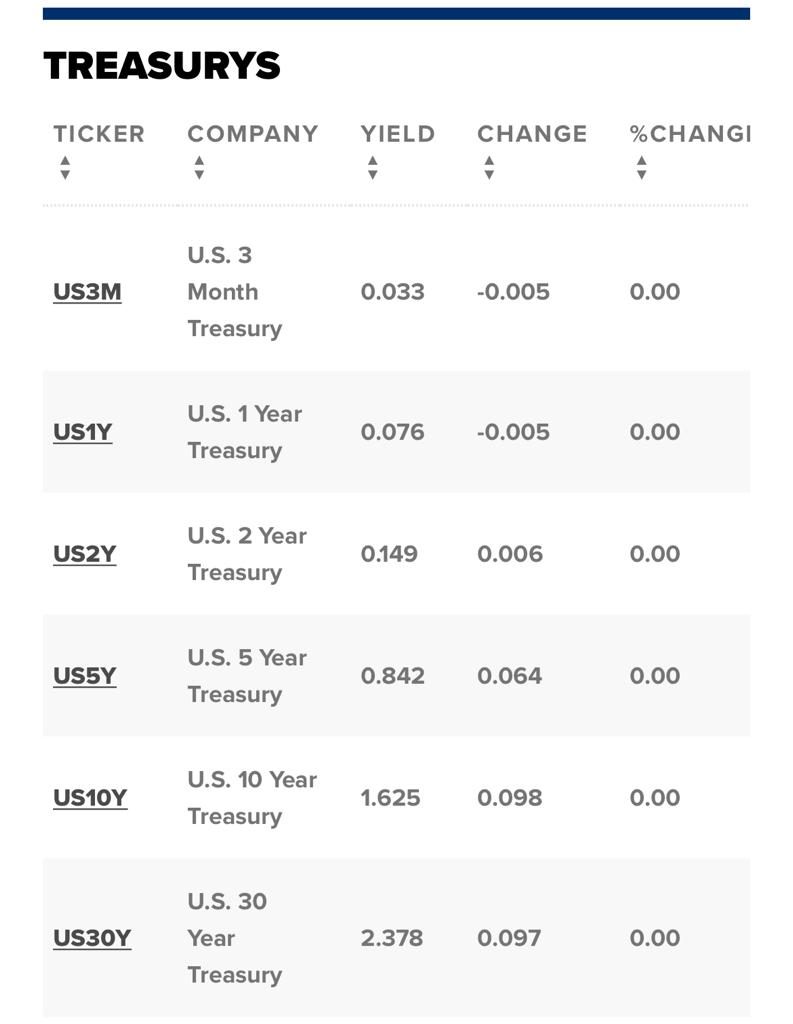This screenshot has width=793, height=1024.
Task: Open the US2Y ticker link
Action: [x=85, y=554]
